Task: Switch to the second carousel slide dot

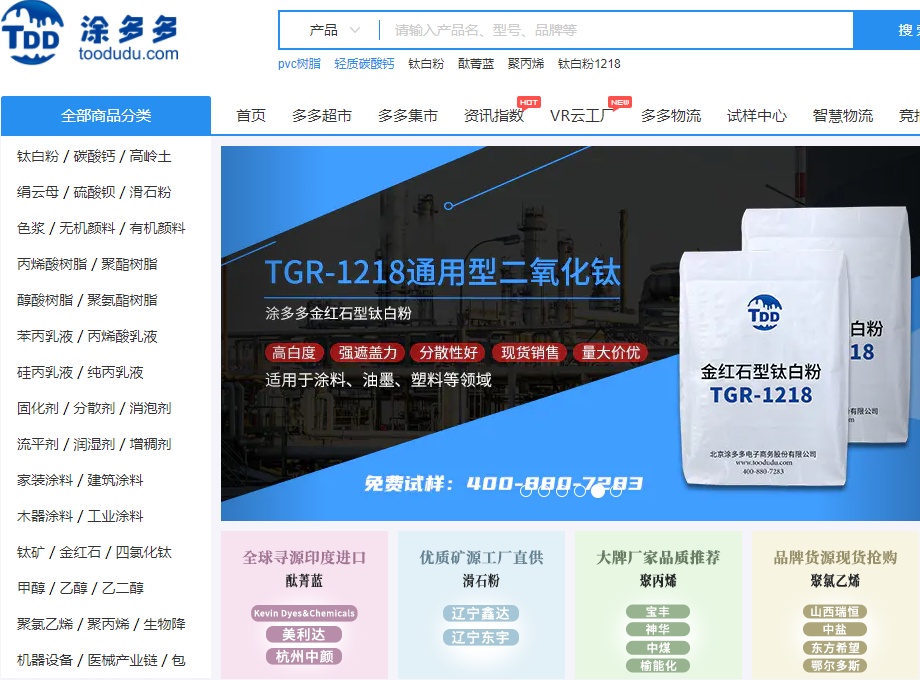Action: pyautogui.click(x=544, y=491)
